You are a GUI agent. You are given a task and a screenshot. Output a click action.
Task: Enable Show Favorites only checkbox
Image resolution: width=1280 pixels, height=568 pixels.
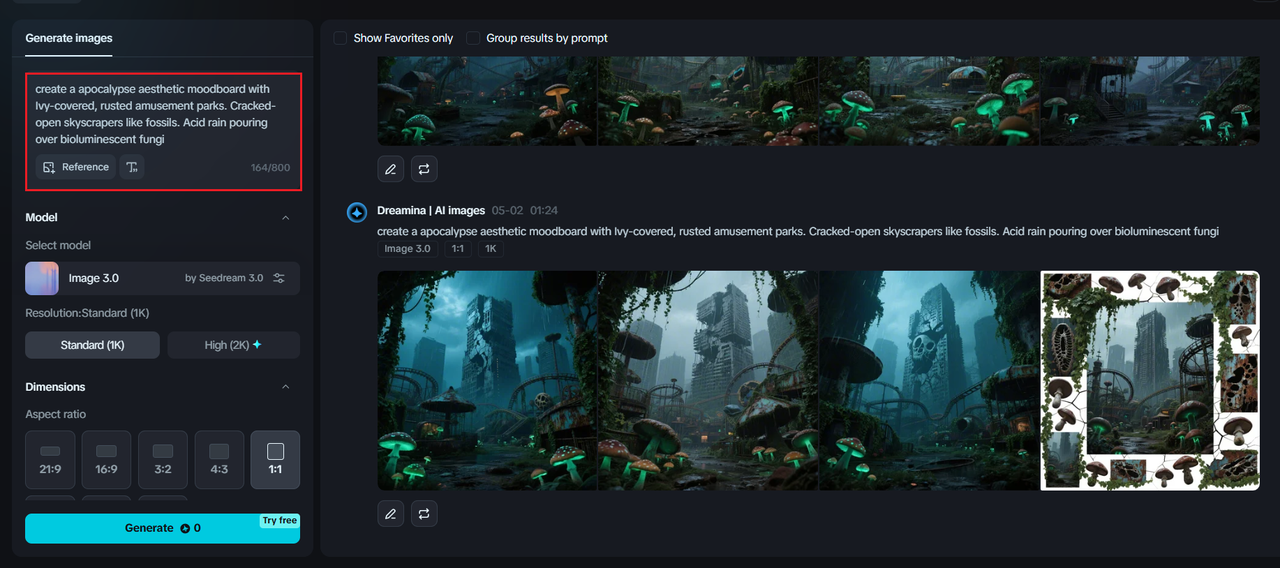340,38
